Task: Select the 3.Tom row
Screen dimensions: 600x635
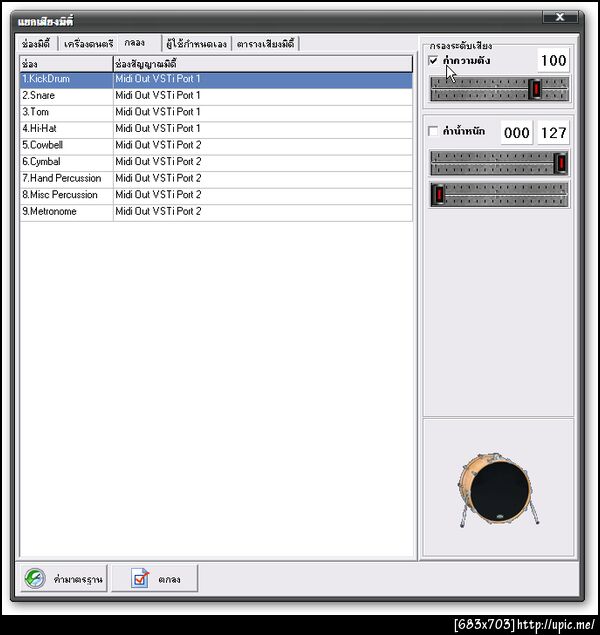Action: 216,113
